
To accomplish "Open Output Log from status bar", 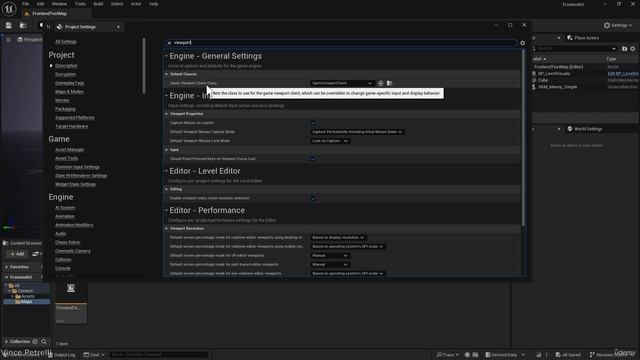I will pos(62,355).
